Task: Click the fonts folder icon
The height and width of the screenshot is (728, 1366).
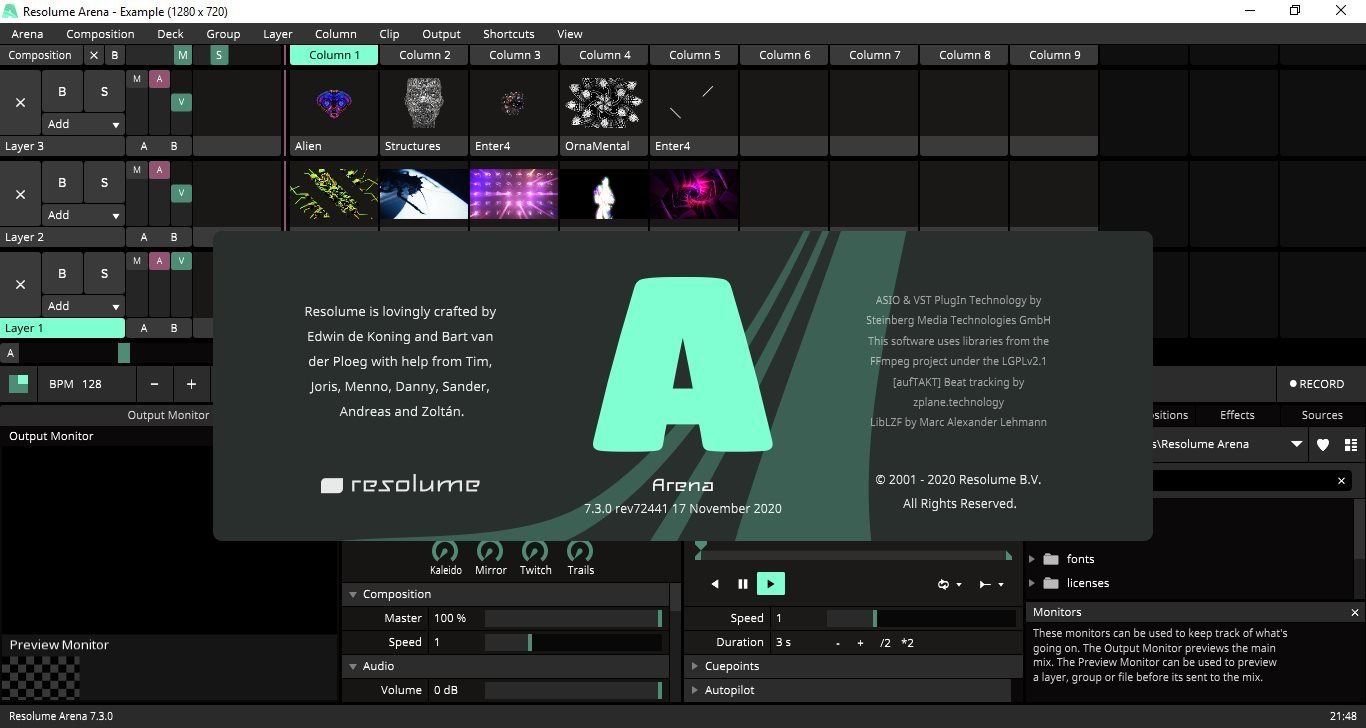Action: click(1051, 559)
